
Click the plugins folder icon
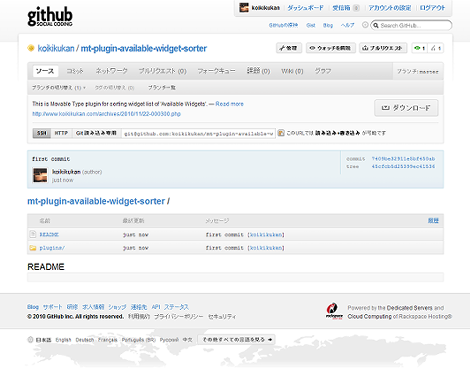[33, 248]
